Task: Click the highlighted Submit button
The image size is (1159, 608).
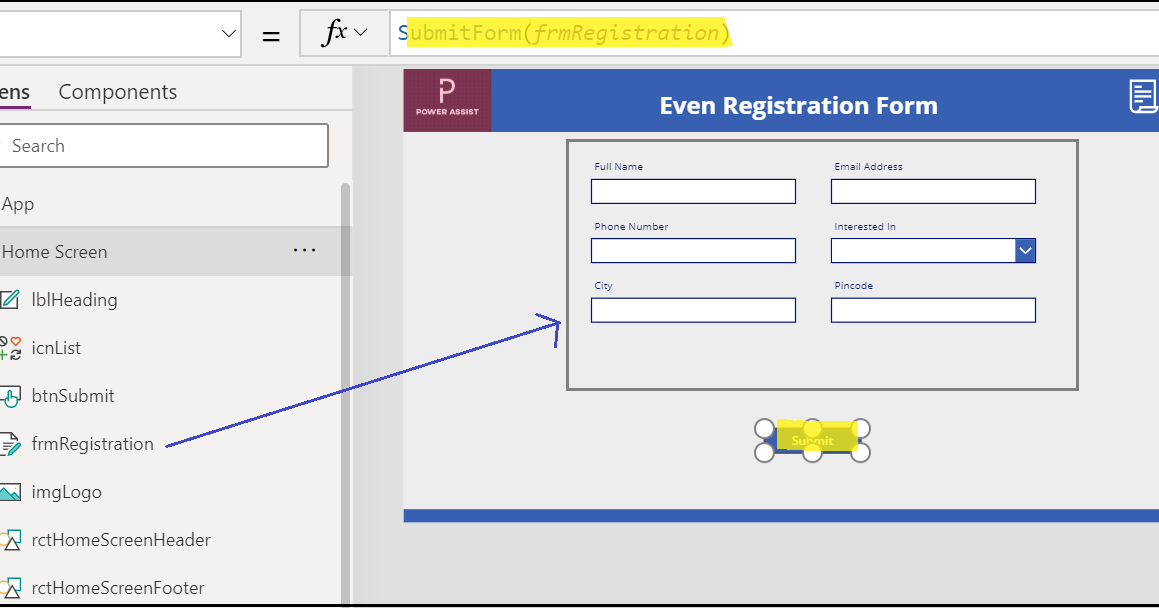Action: point(812,440)
